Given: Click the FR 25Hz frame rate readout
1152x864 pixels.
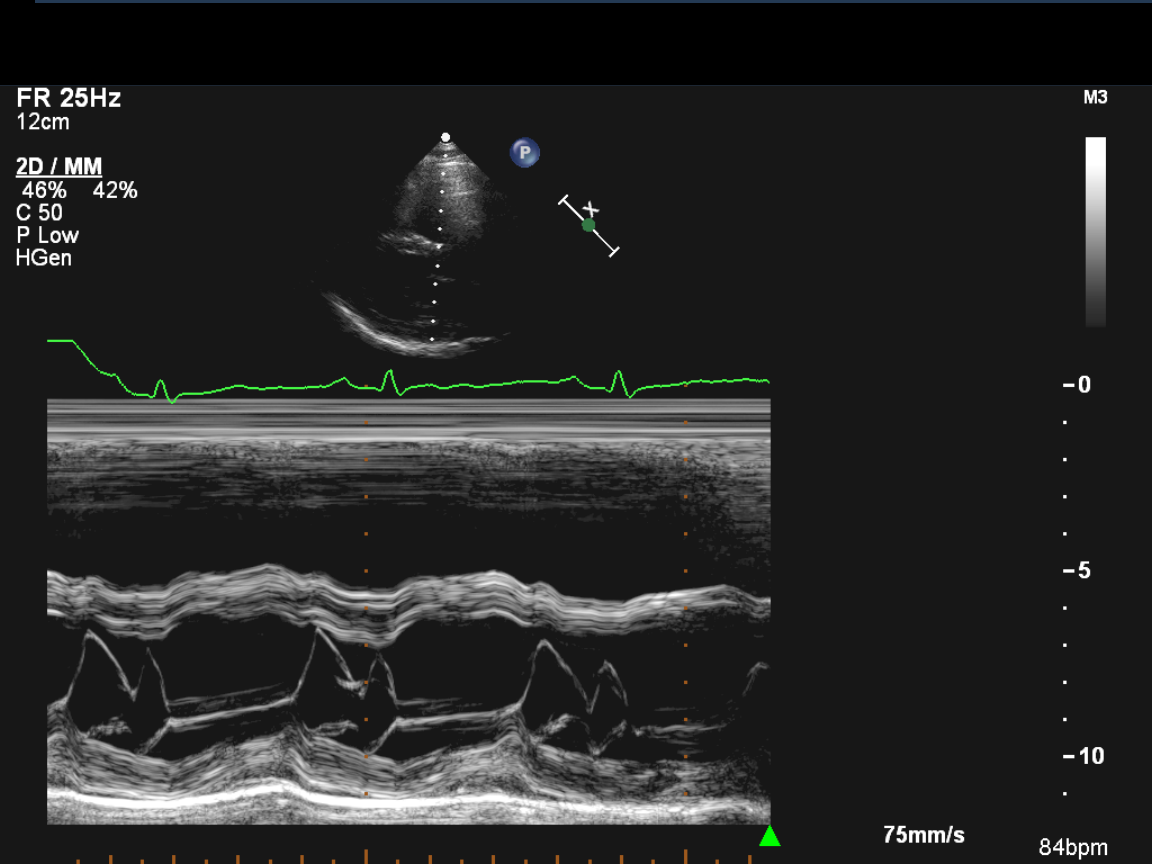Looking at the screenshot, I should [x=69, y=98].
